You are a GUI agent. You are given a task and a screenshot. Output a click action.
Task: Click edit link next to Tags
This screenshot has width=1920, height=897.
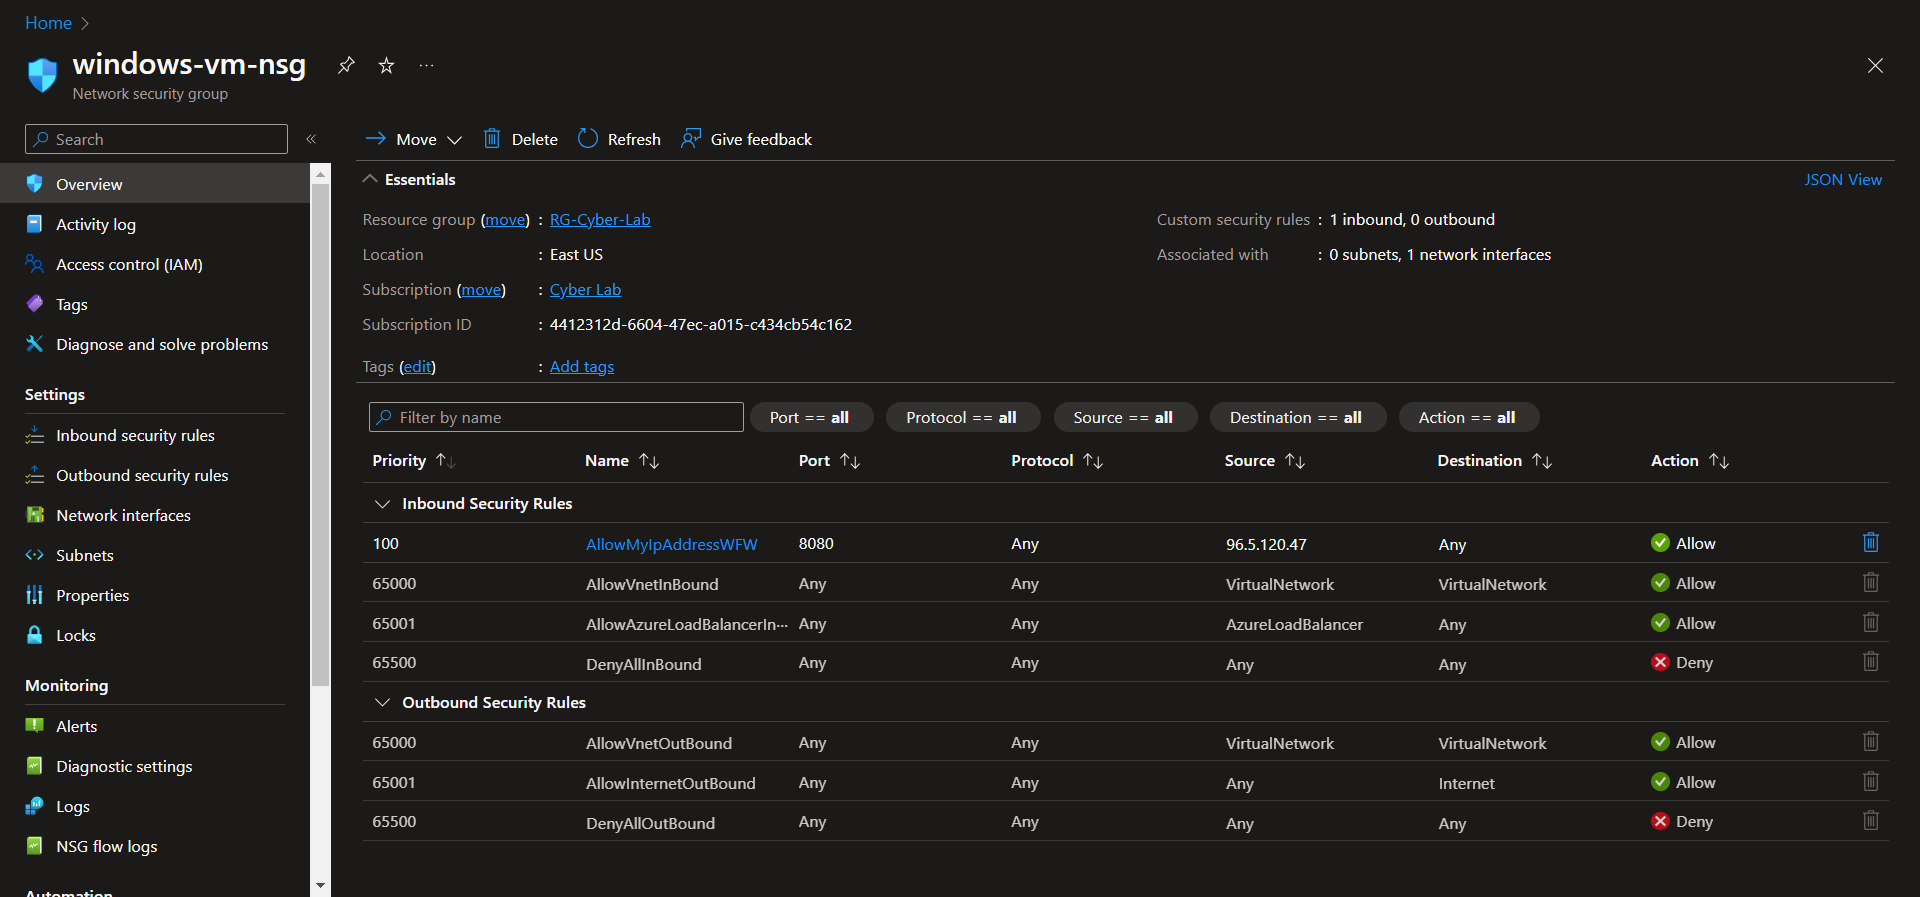pyautogui.click(x=417, y=366)
